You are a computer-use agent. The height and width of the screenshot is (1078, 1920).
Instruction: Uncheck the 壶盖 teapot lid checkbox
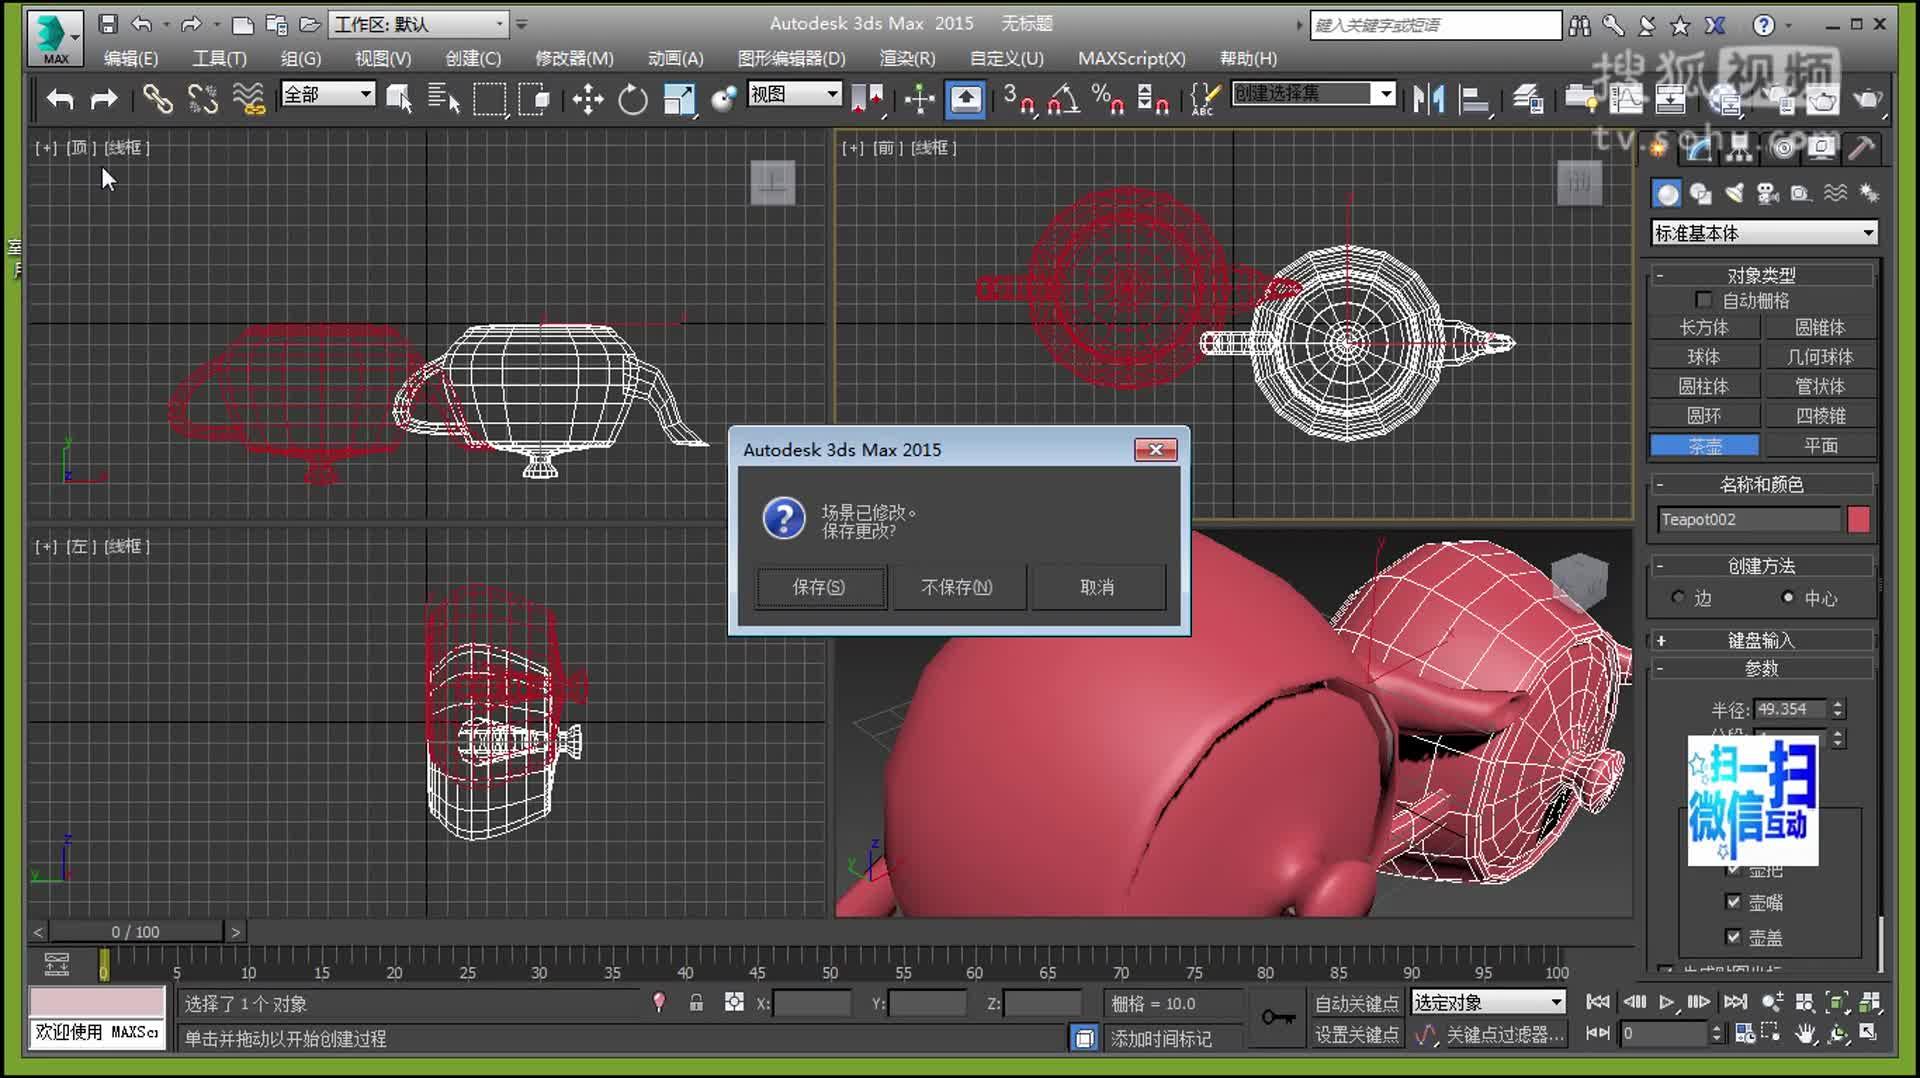pyautogui.click(x=1735, y=937)
